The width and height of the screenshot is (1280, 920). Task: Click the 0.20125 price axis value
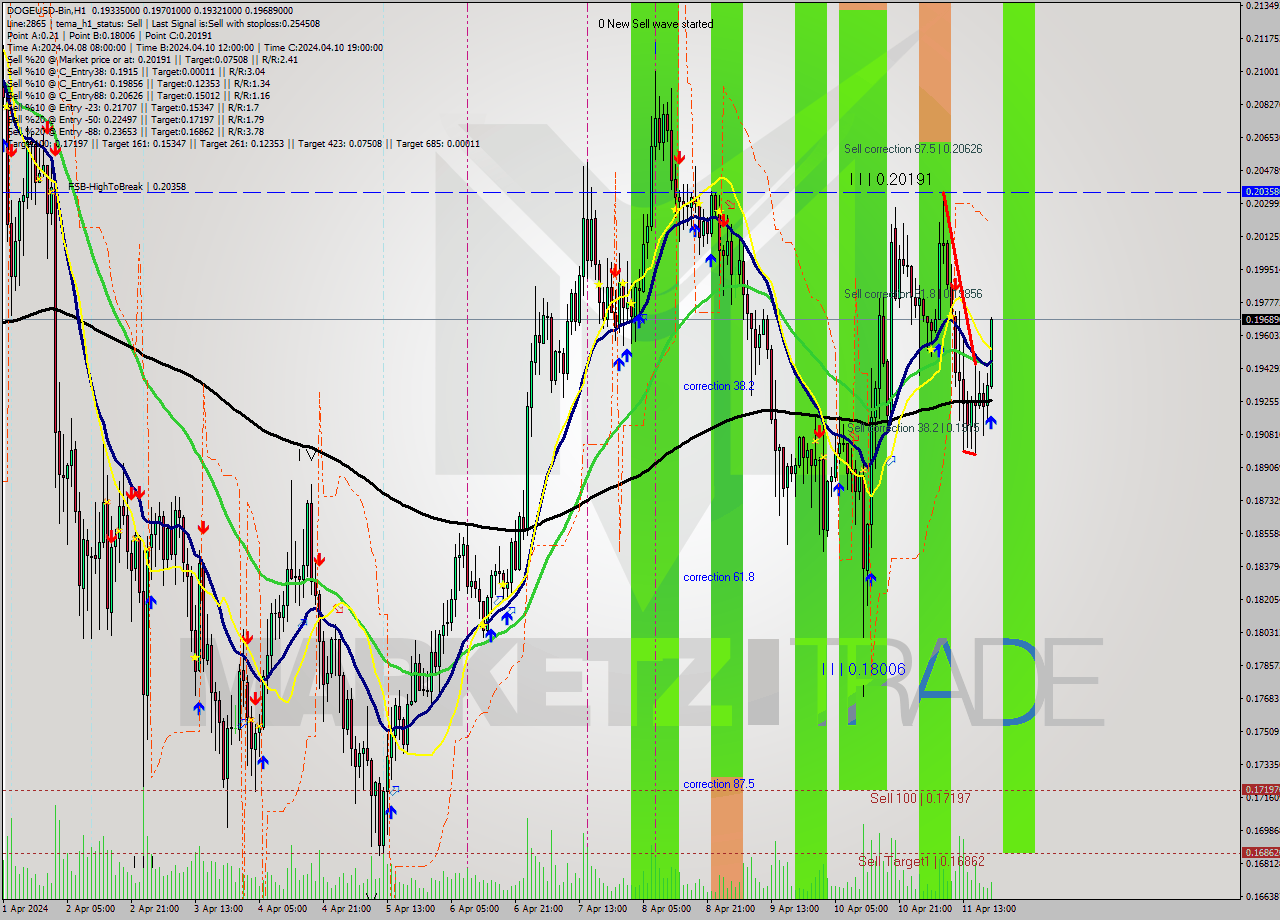pyautogui.click(x=1262, y=236)
